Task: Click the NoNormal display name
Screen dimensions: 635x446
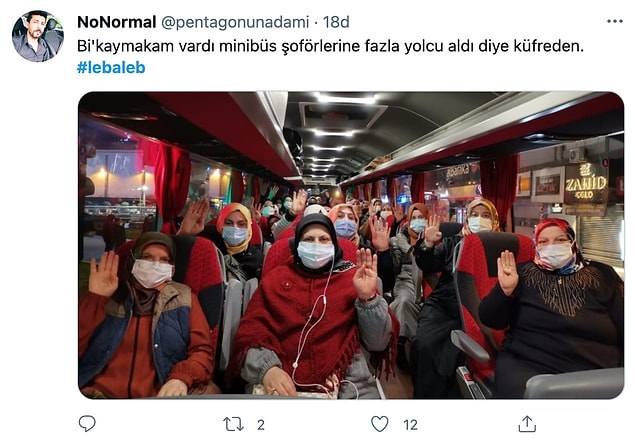Action: (x=116, y=22)
